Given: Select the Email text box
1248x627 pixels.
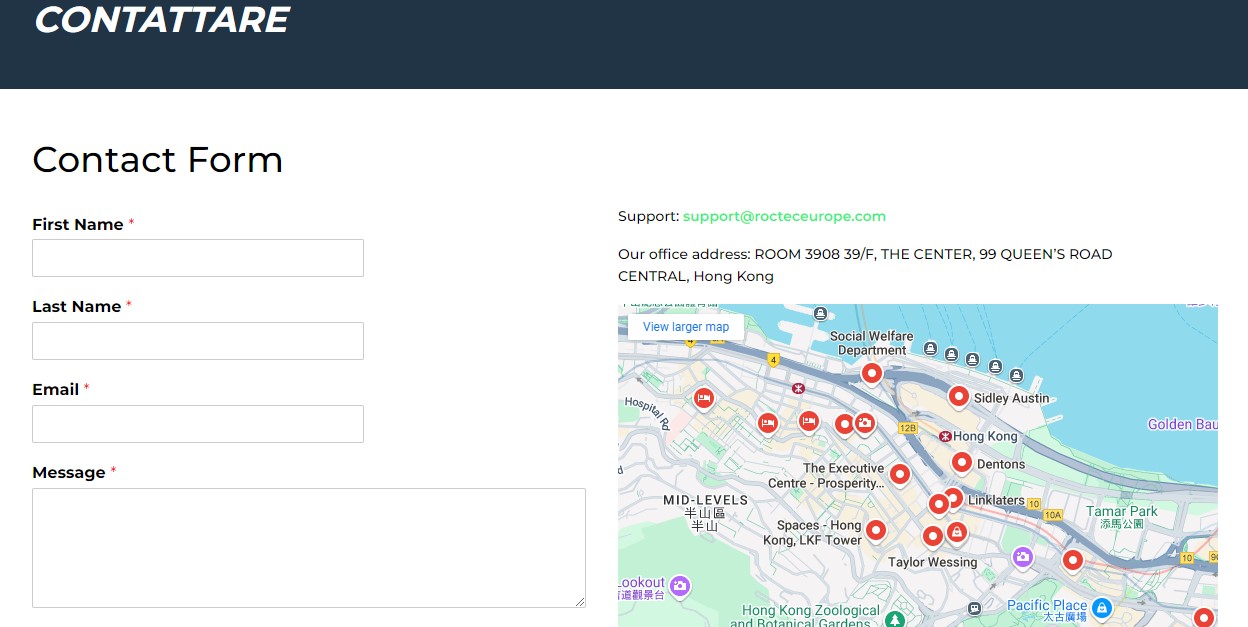Looking at the screenshot, I should pos(198,424).
